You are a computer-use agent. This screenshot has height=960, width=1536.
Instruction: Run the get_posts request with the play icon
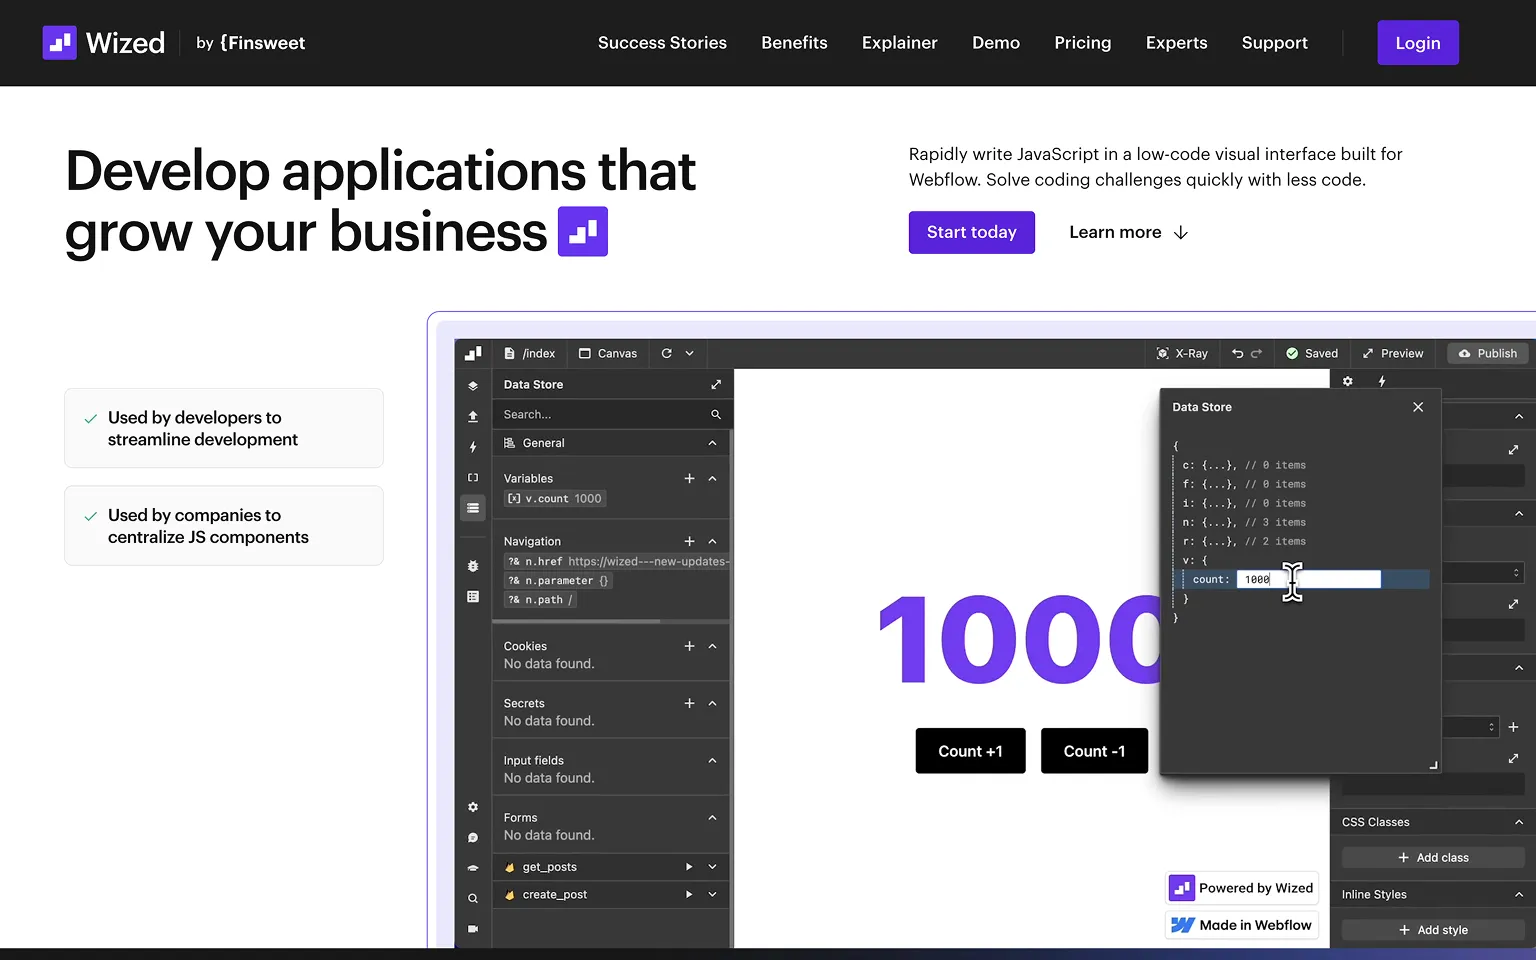click(689, 867)
